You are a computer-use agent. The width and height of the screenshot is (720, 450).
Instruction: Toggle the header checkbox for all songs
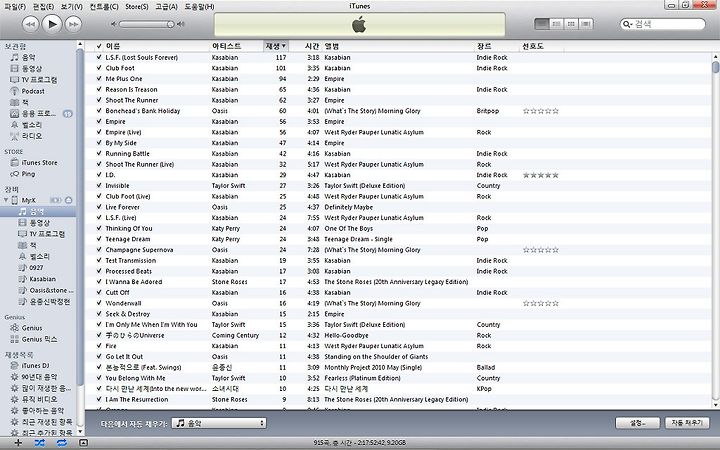tap(99, 46)
